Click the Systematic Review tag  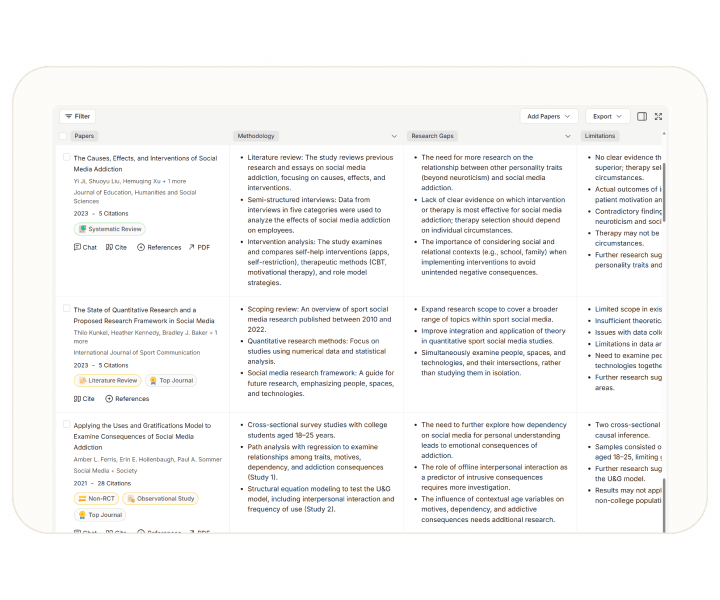tap(110, 229)
